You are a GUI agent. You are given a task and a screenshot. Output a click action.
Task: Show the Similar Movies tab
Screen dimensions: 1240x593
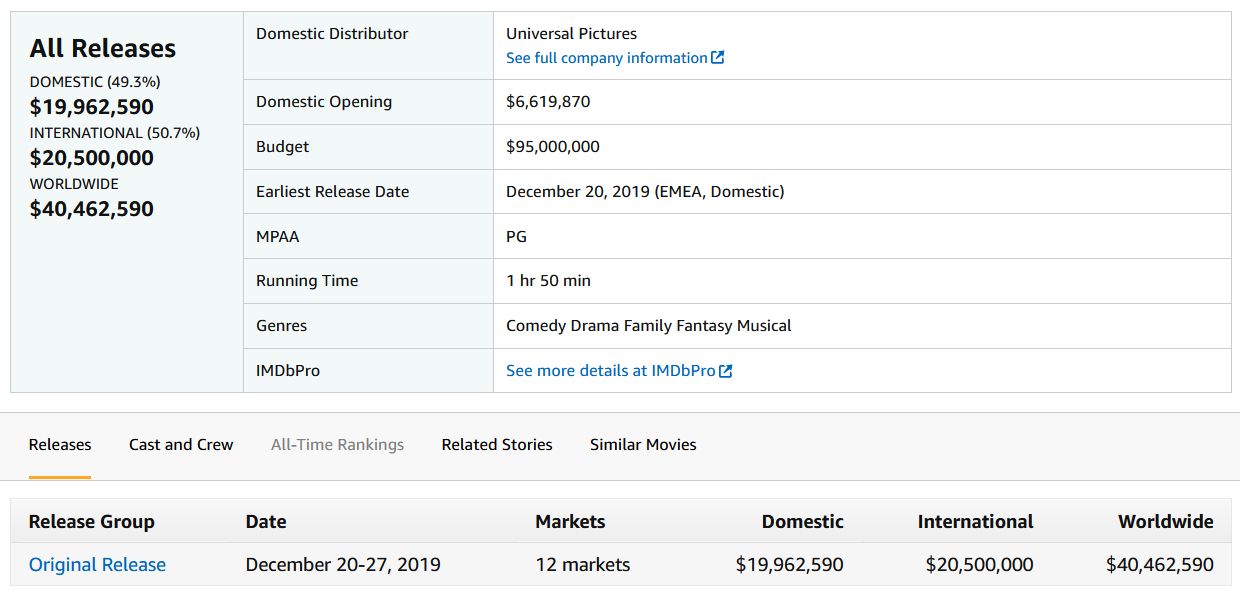tap(643, 445)
